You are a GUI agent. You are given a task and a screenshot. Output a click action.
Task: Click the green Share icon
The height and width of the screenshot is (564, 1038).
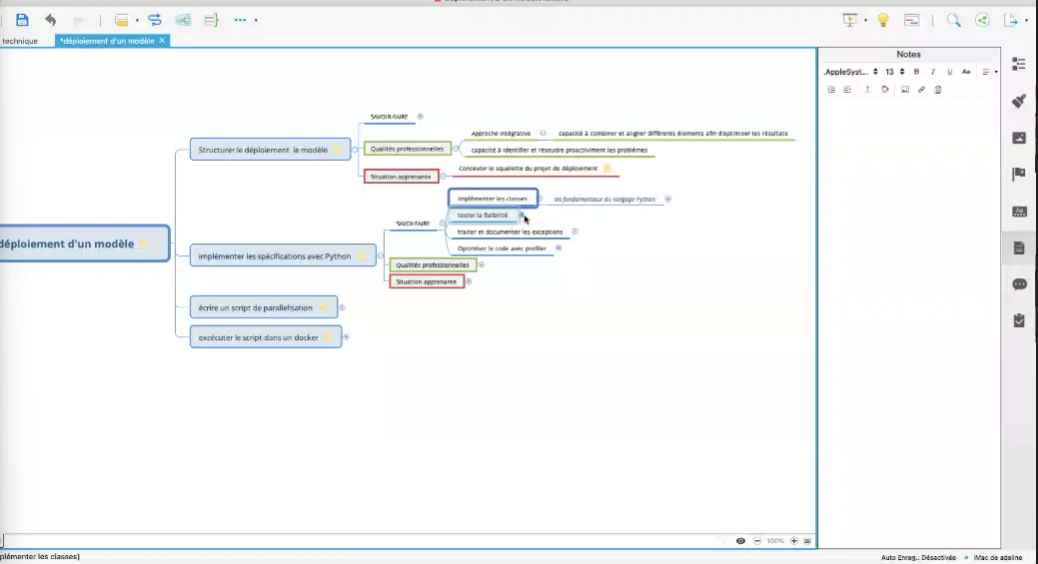tap(983, 19)
